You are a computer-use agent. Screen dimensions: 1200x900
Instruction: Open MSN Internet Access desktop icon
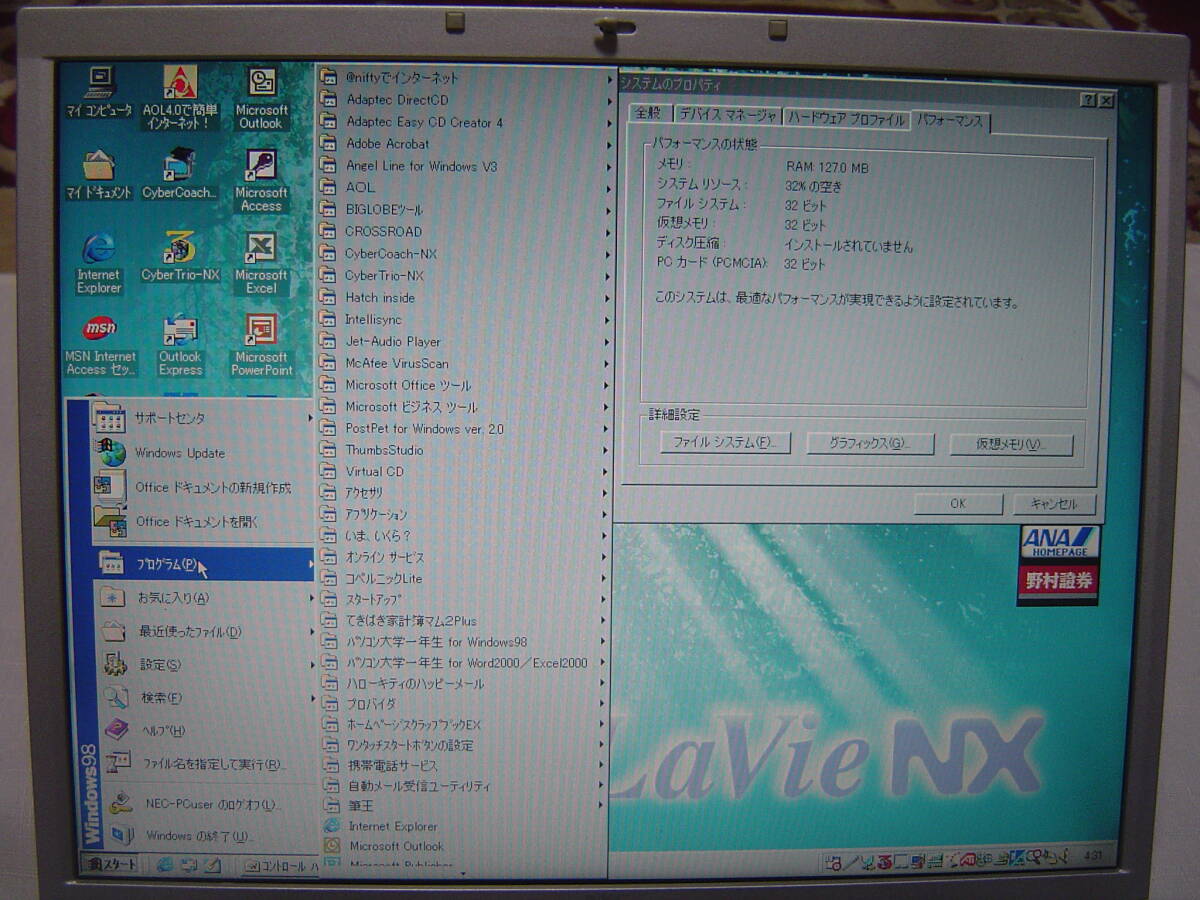point(99,346)
